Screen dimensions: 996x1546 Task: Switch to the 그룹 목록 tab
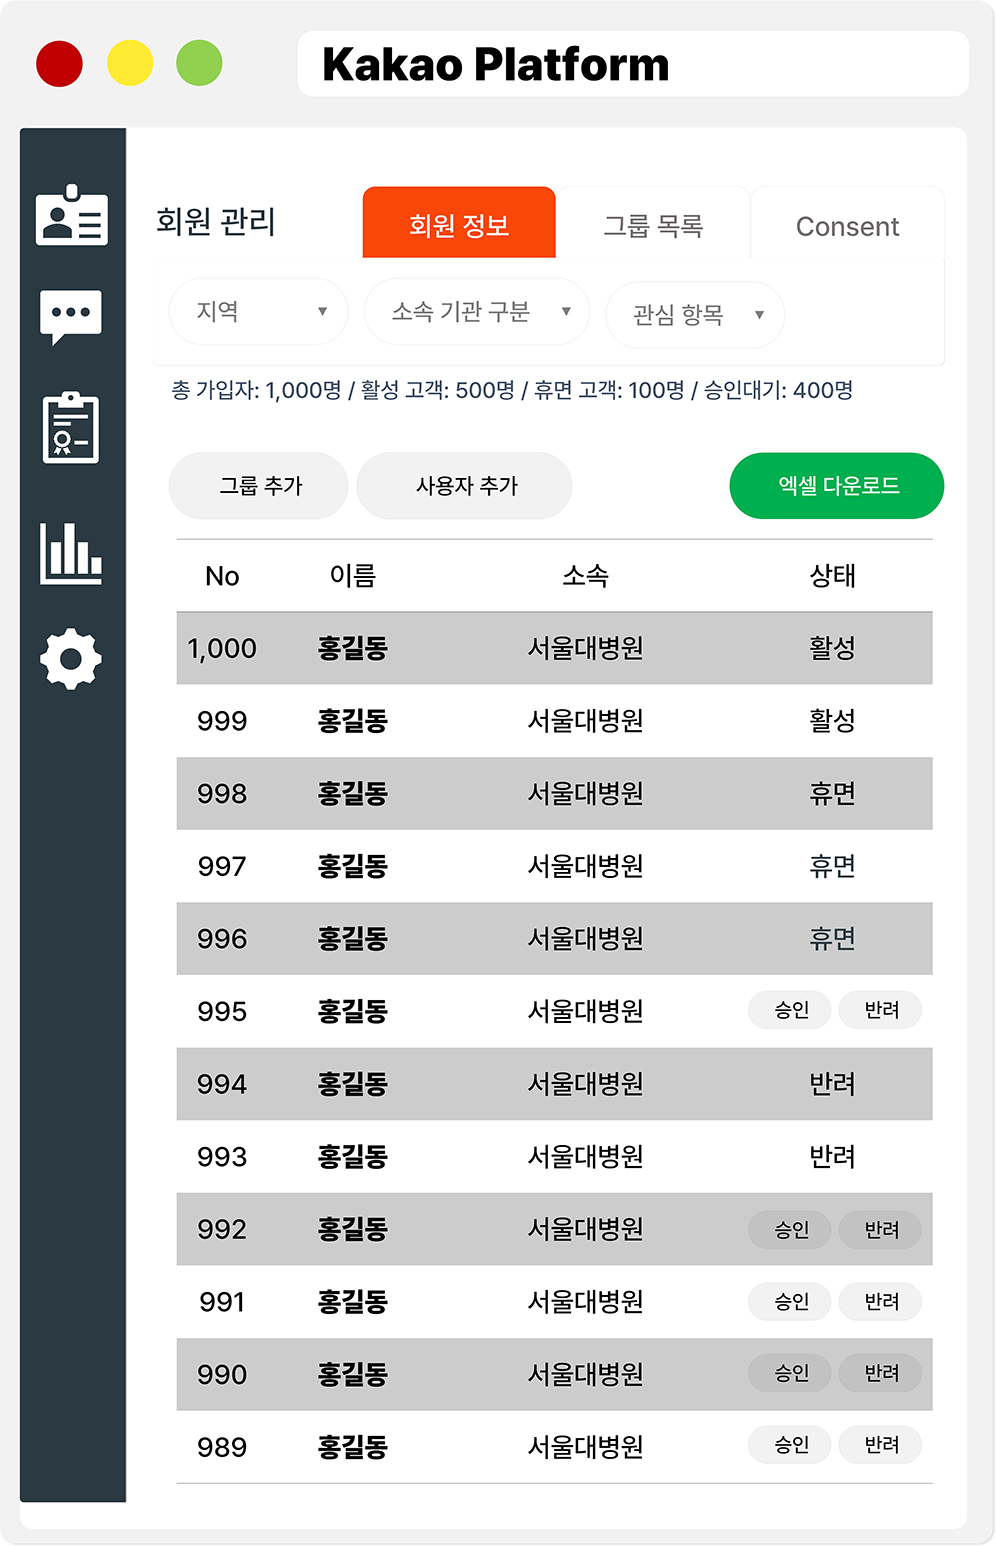pyautogui.click(x=653, y=225)
